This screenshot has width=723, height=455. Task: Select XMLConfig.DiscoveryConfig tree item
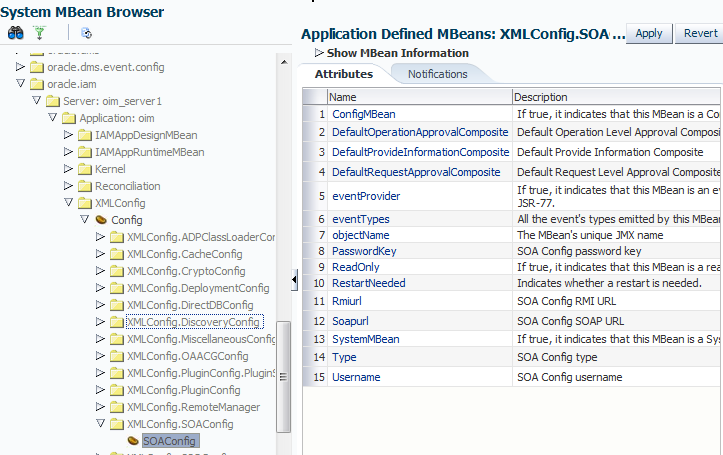click(x=194, y=322)
